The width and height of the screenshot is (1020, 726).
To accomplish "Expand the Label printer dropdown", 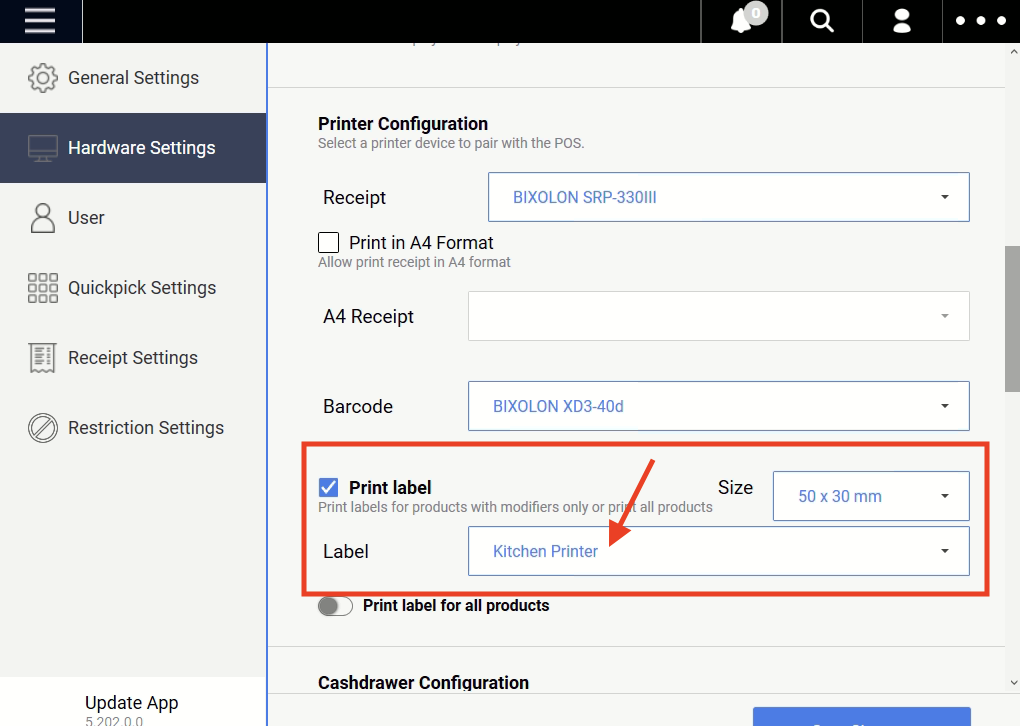I will tap(718, 551).
